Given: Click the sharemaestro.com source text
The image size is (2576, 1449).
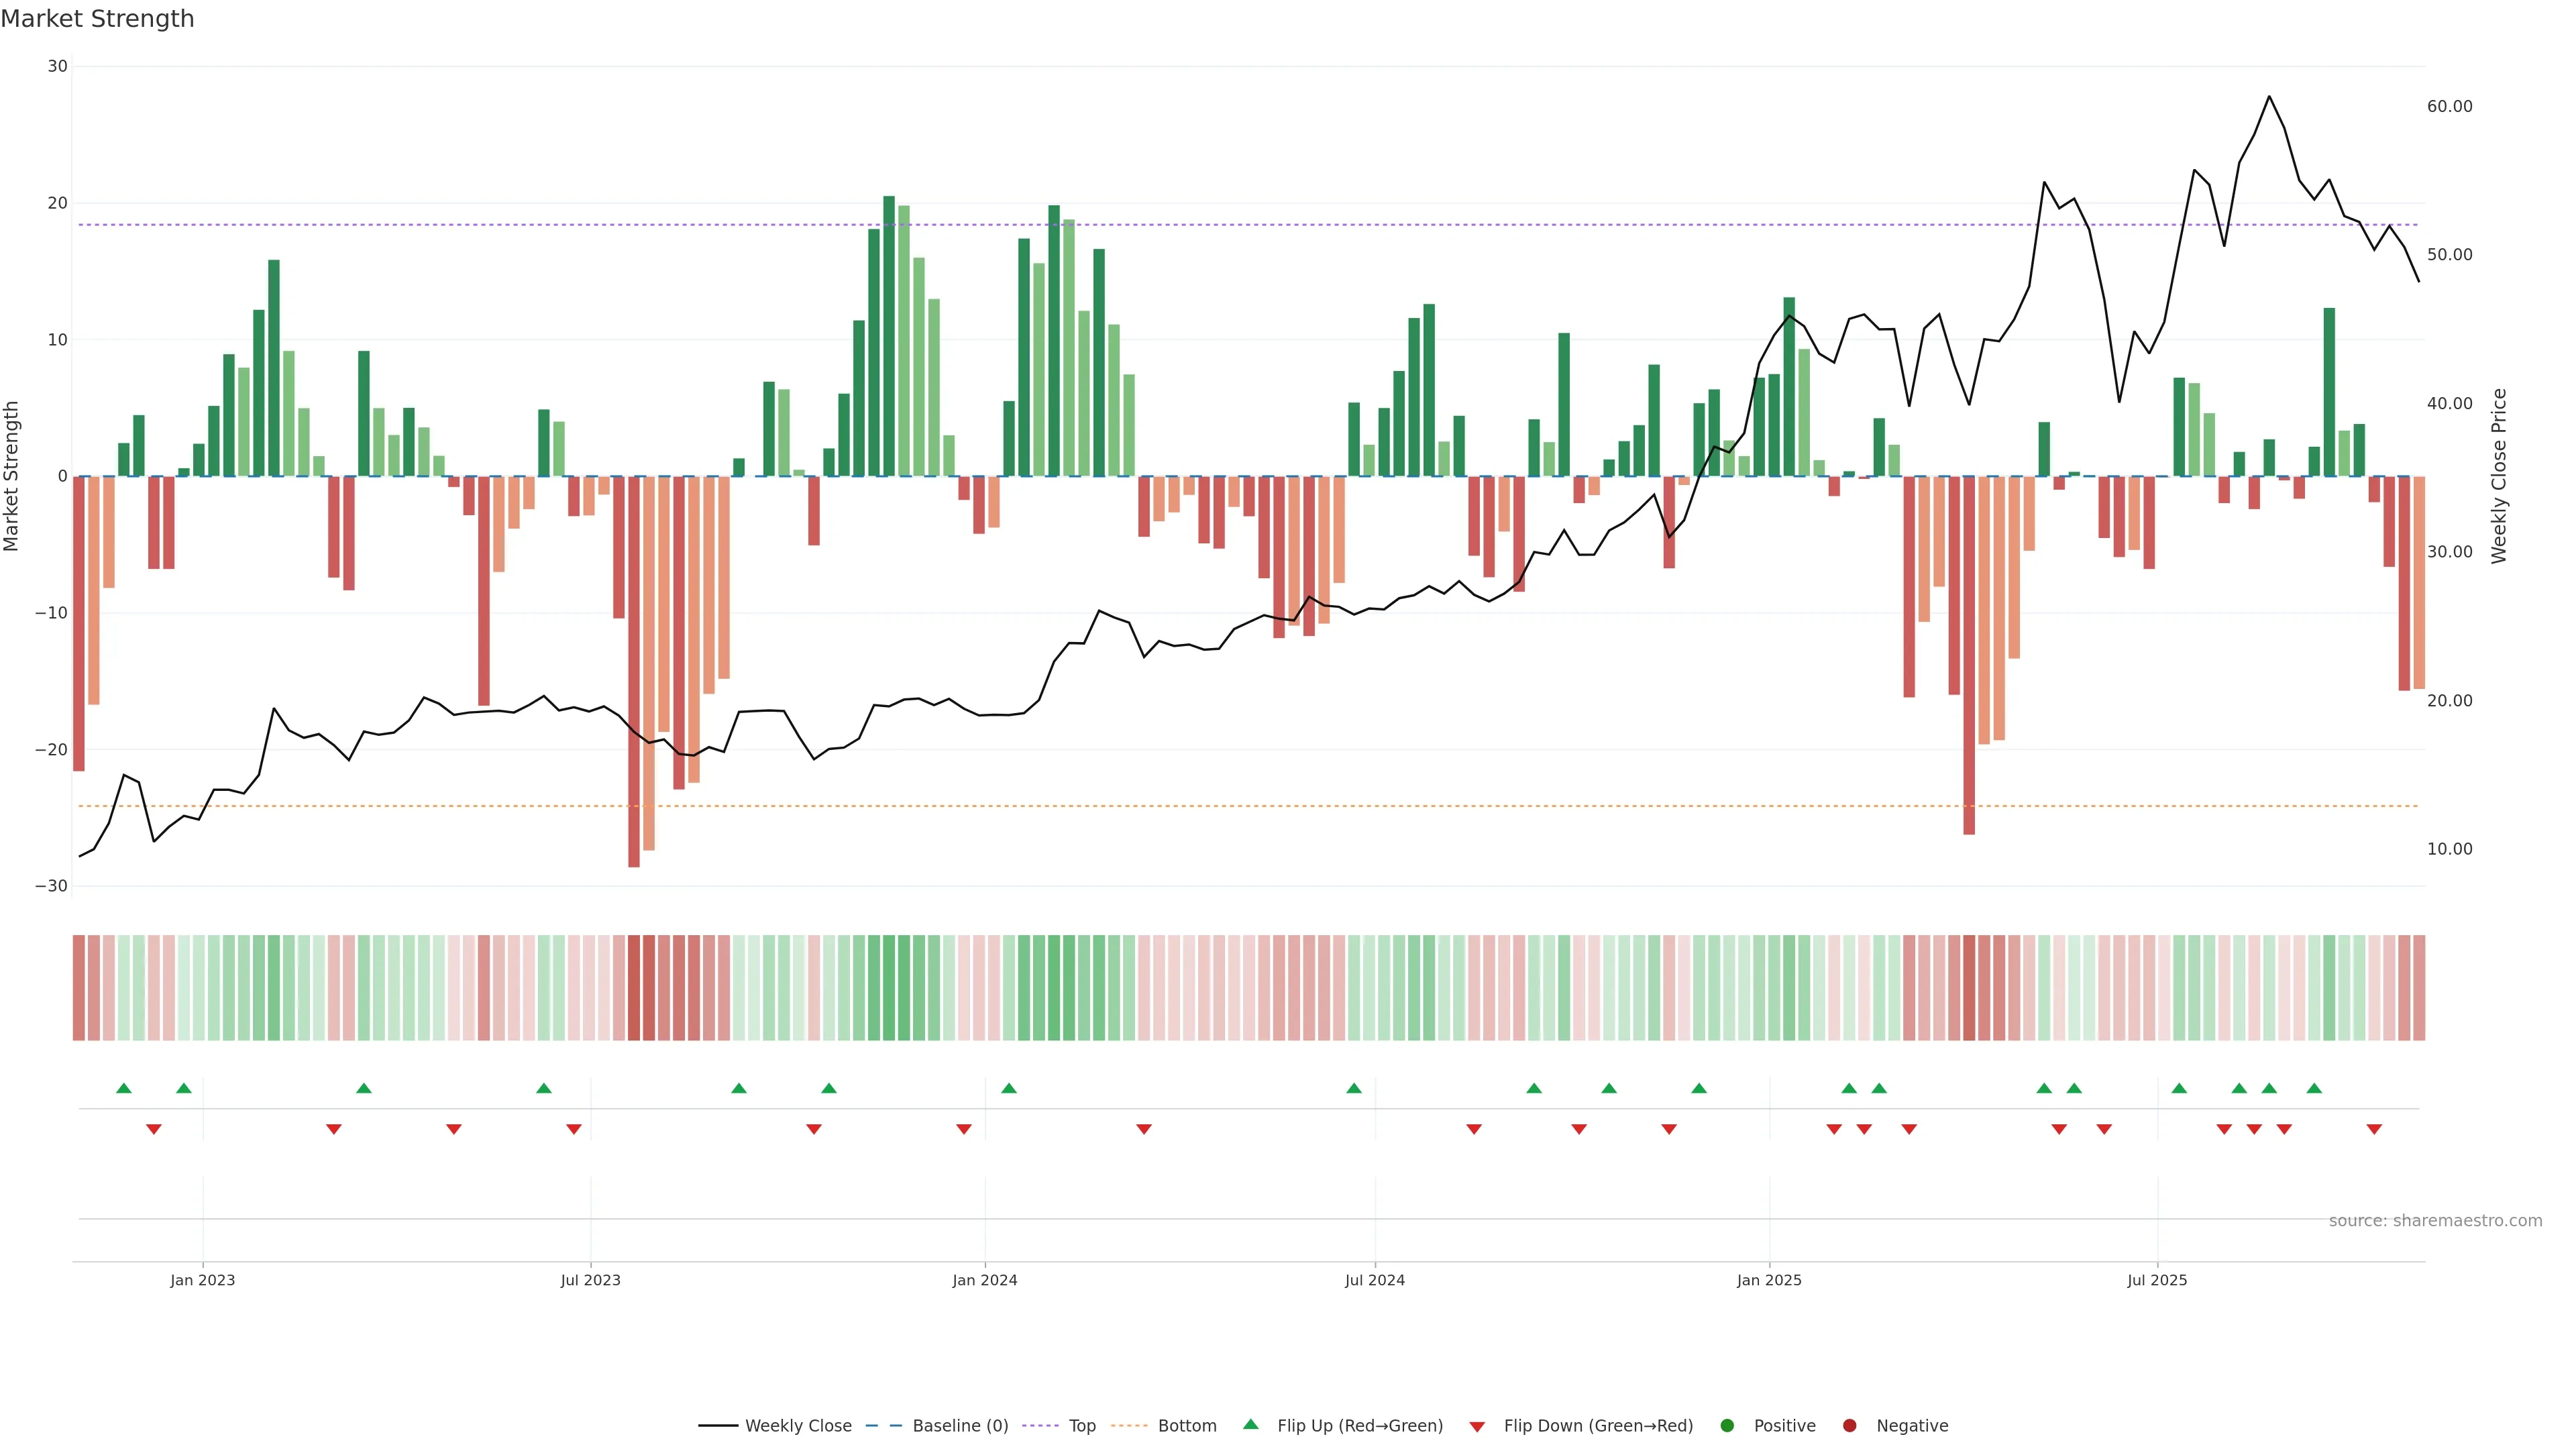Looking at the screenshot, I should (2435, 1220).
